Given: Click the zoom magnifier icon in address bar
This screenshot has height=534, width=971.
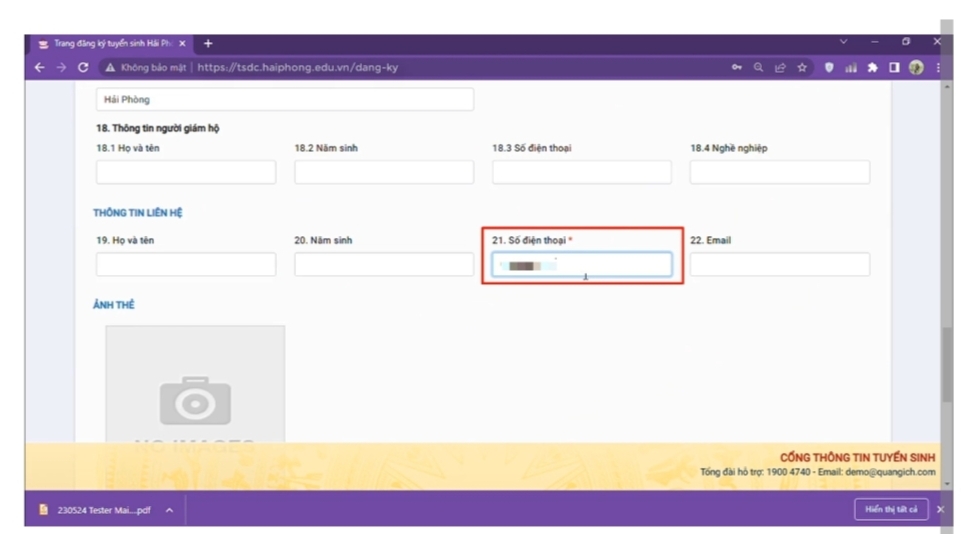Looking at the screenshot, I should pyautogui.click(x=759, y=68).
